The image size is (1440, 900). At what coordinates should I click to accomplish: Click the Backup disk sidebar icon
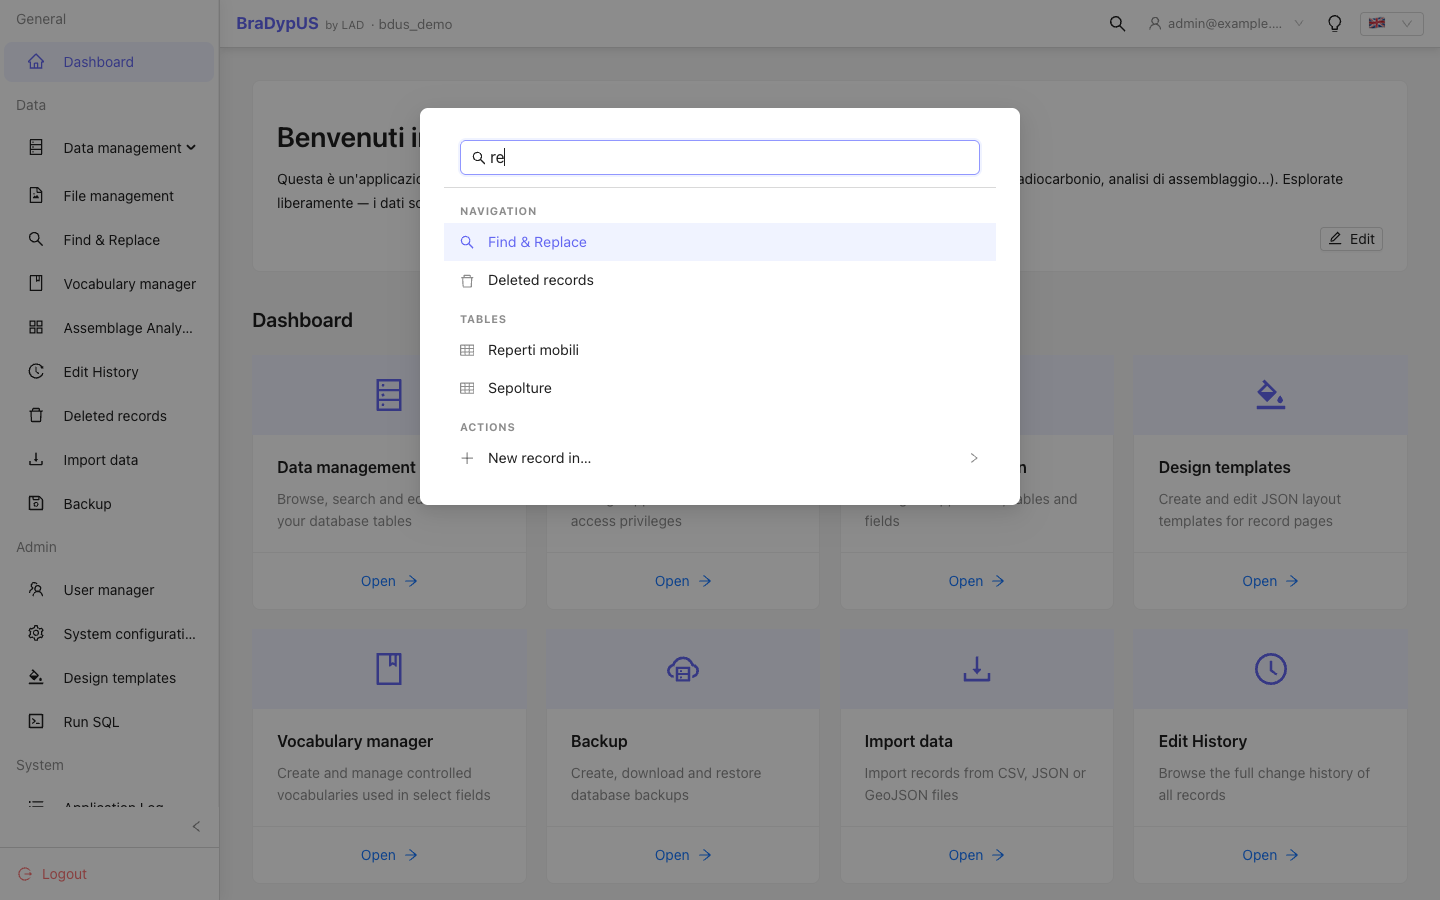pos(36,504)
